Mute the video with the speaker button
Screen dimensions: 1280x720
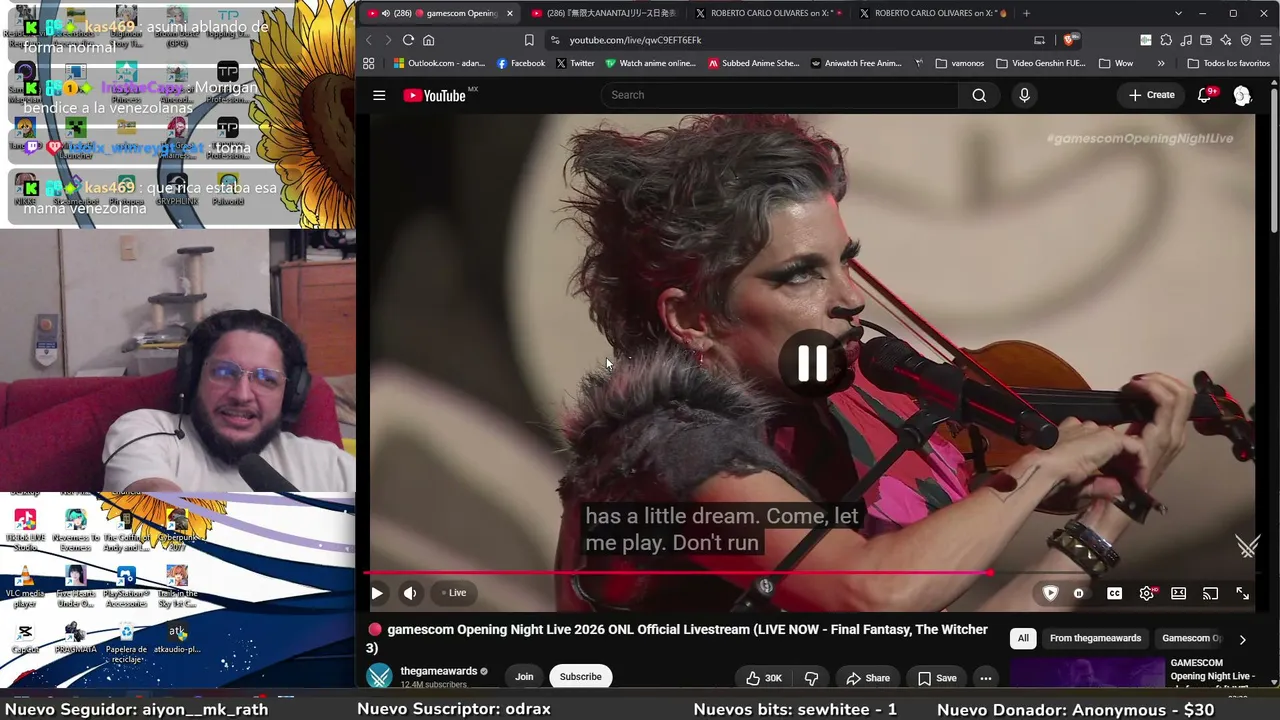[410, 593]
